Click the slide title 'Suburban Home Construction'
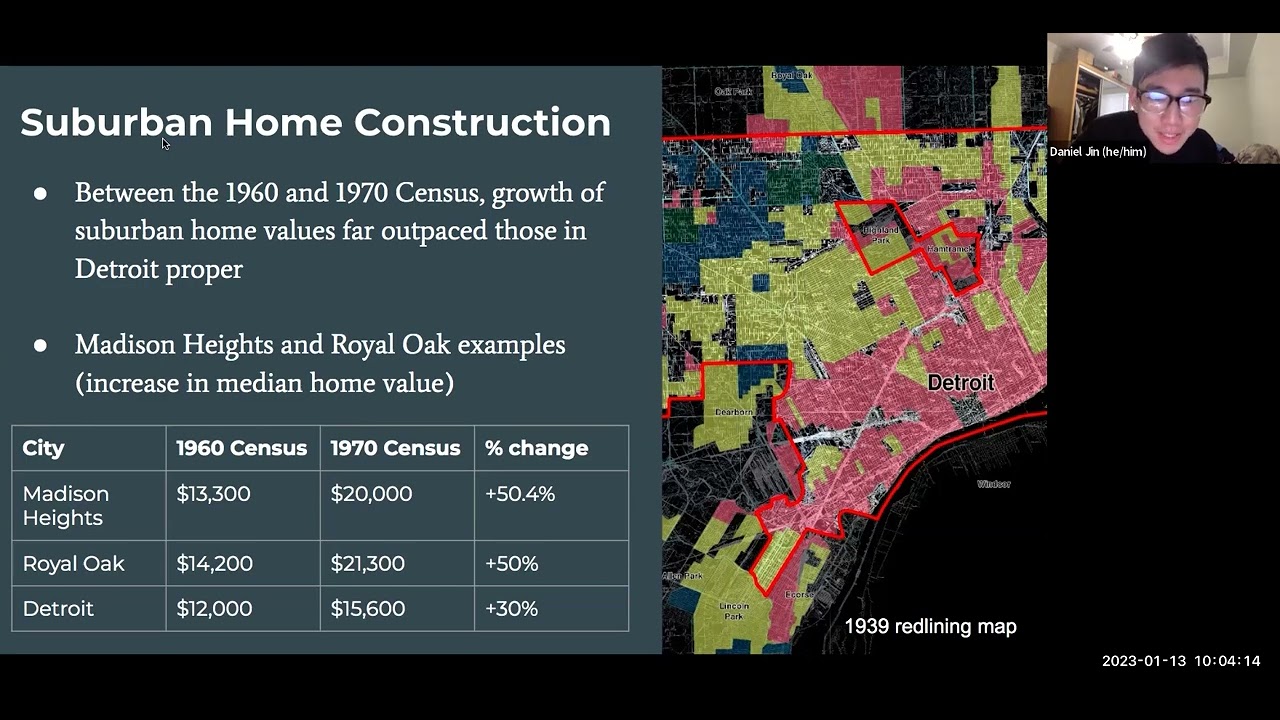This screenshot has width=1280, height=720. click(315, 122)
